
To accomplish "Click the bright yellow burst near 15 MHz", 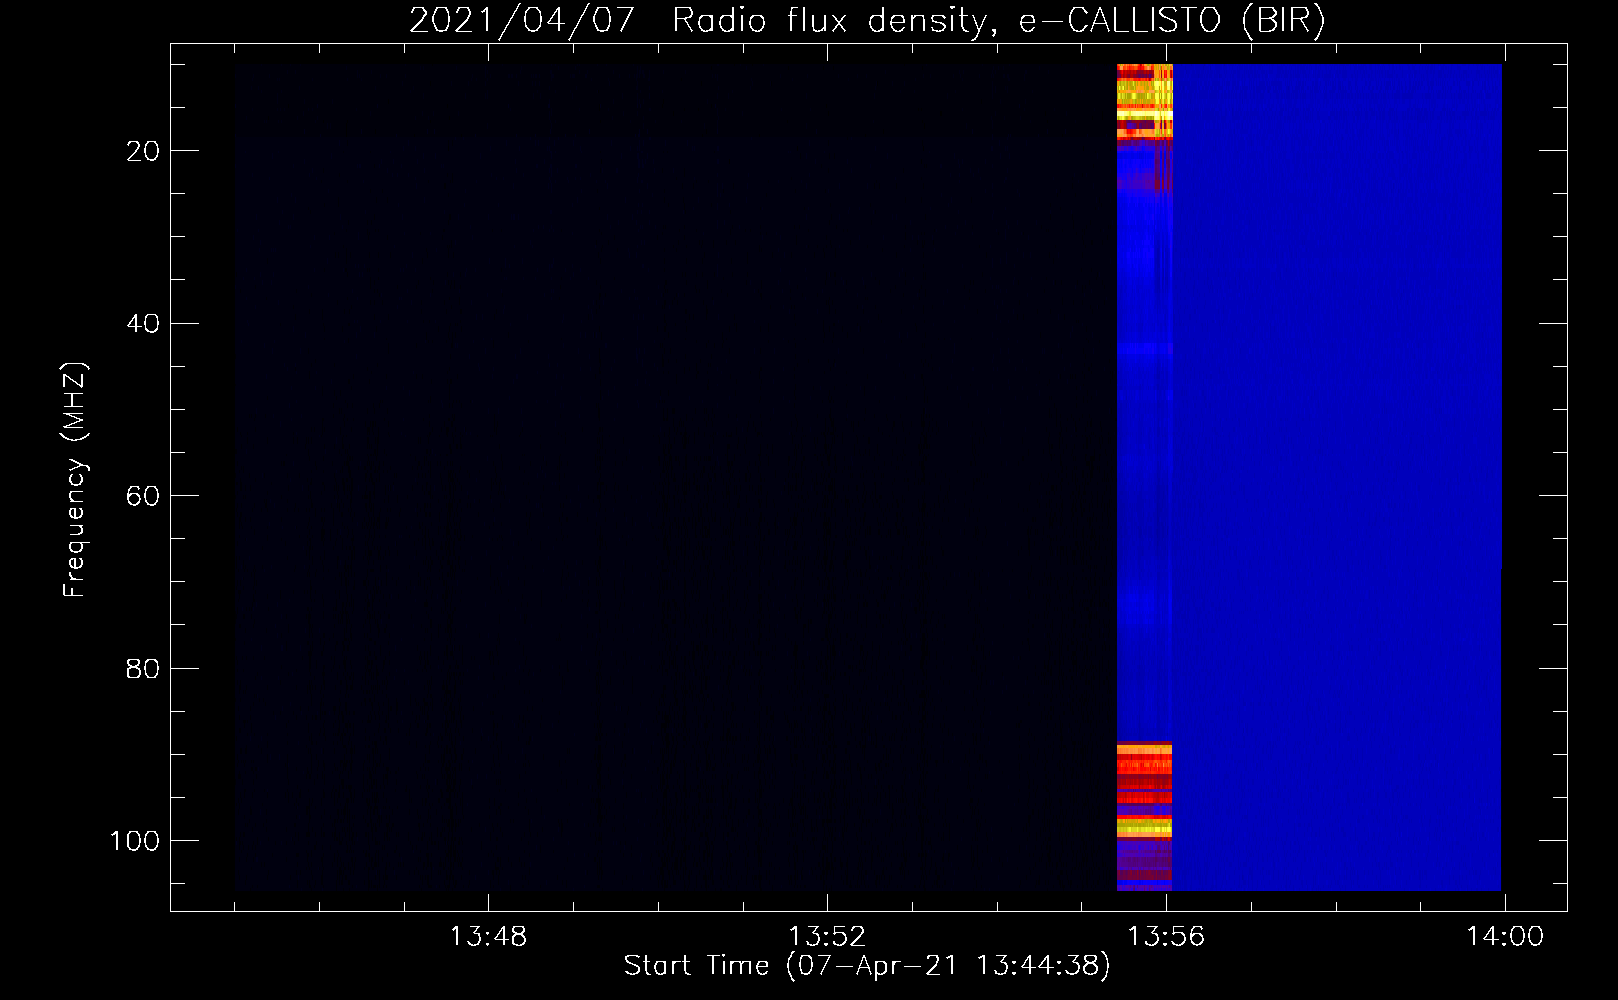I will pyautogui.click(x=1144, y=100).
